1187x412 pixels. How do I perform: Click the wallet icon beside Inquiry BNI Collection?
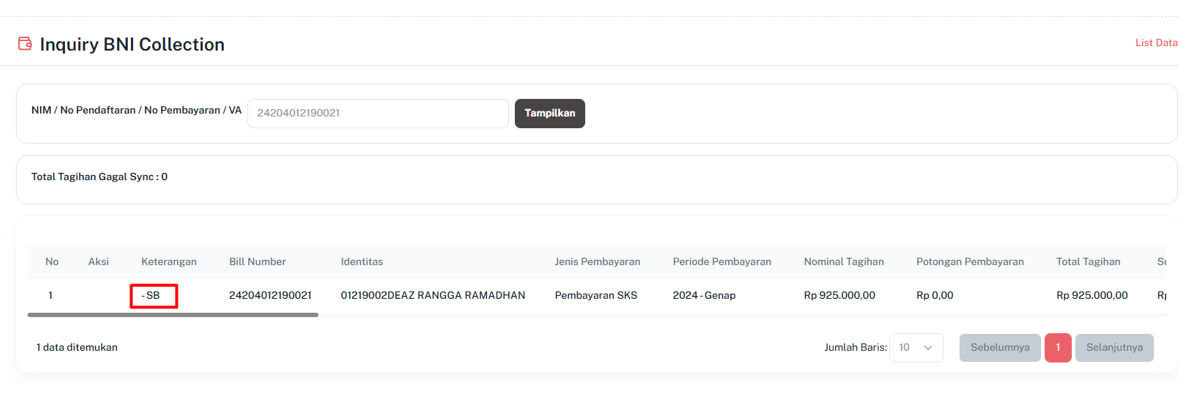24,44
